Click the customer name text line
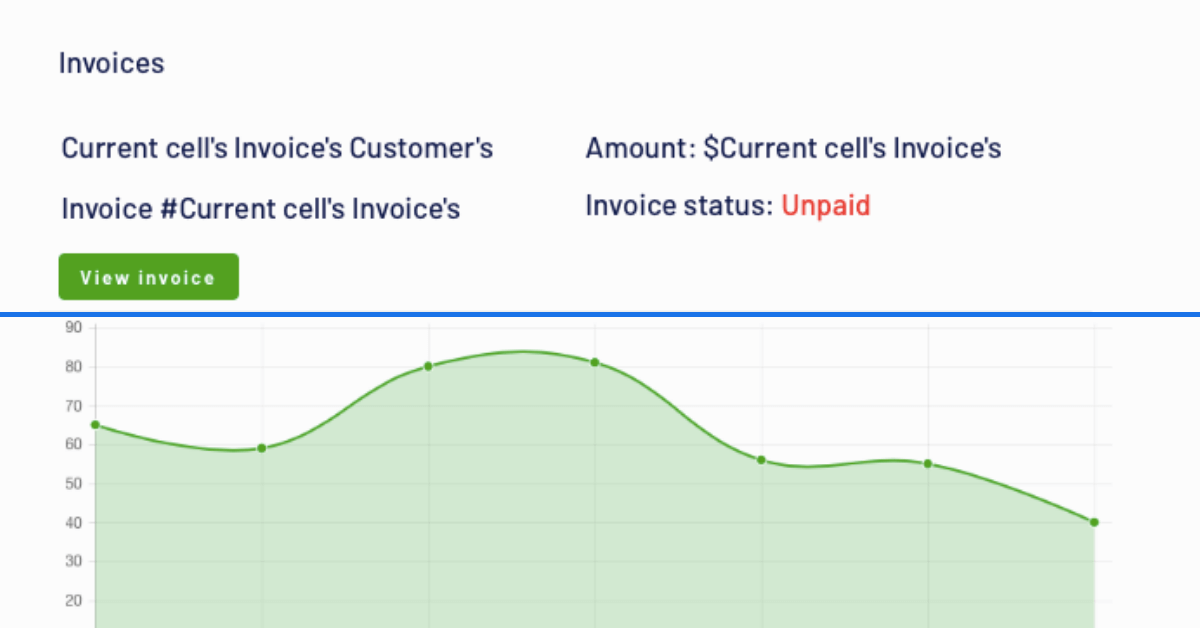Screen dimensions: 1200x628 [x=277, y=148]
